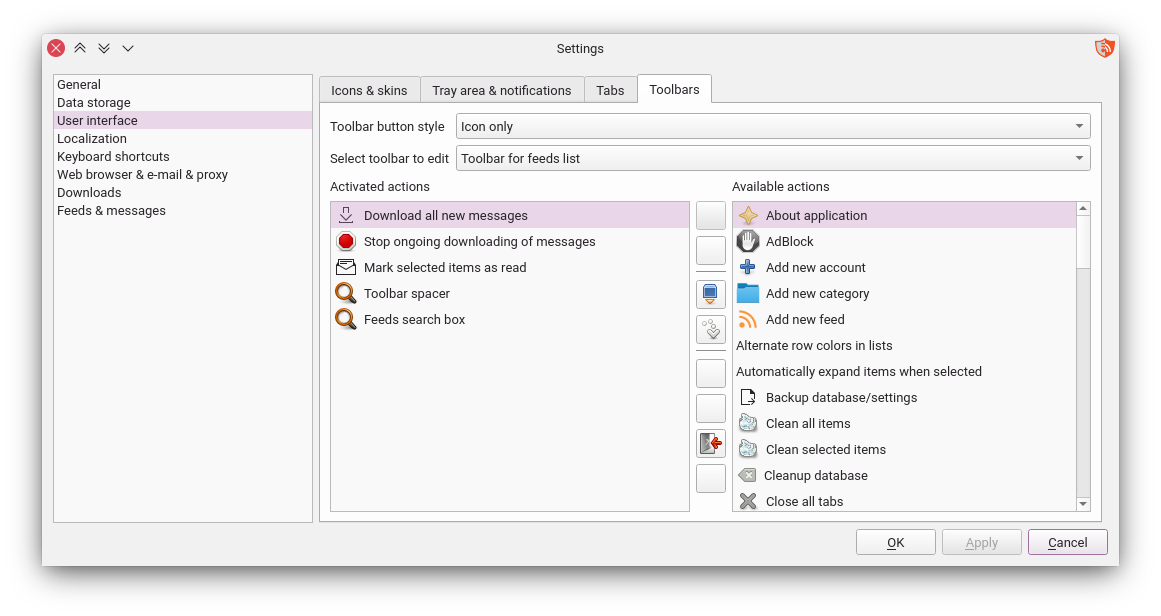Open the Toolbar button style dropdown
1161x616 pixels.
pos(773,127)
